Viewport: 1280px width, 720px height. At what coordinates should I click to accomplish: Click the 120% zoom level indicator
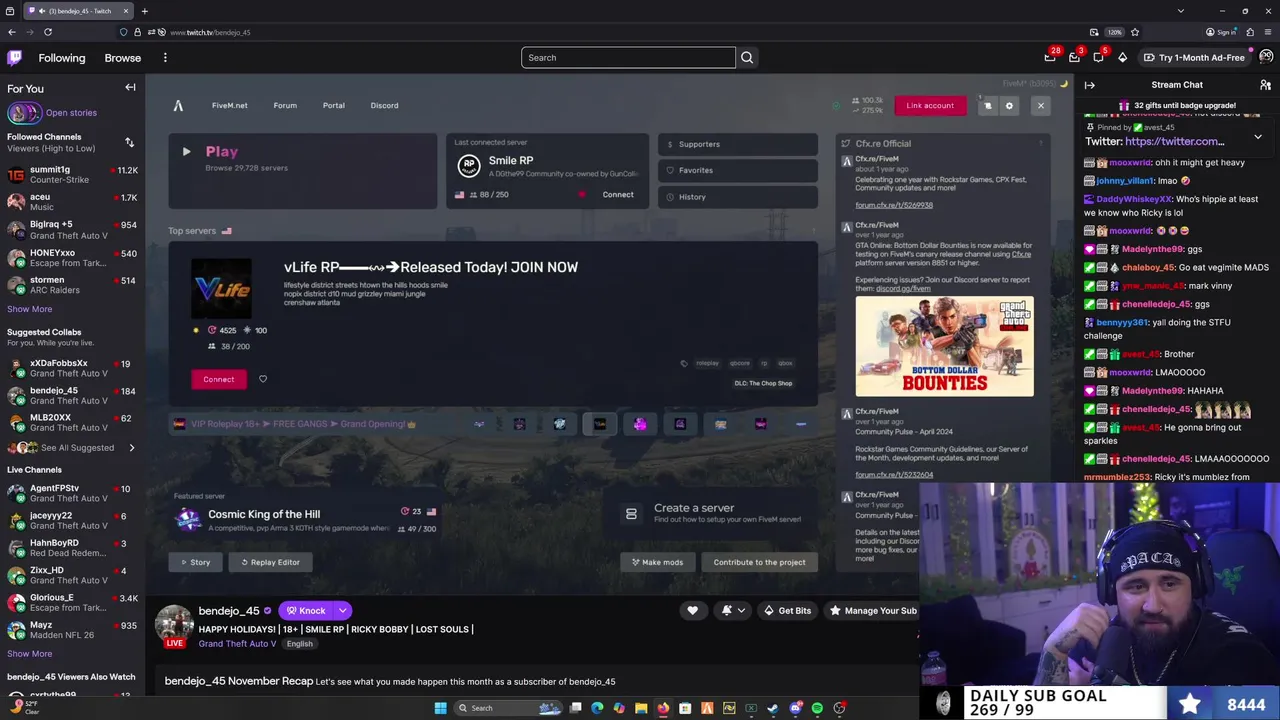(1114, 32)
